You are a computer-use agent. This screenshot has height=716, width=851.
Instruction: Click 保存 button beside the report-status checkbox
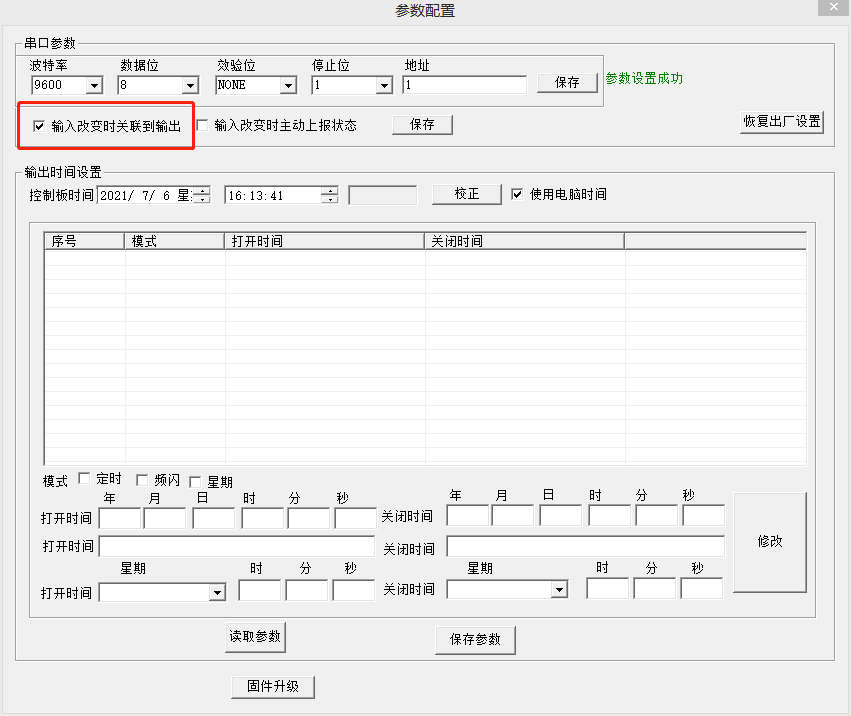point(422,125)
